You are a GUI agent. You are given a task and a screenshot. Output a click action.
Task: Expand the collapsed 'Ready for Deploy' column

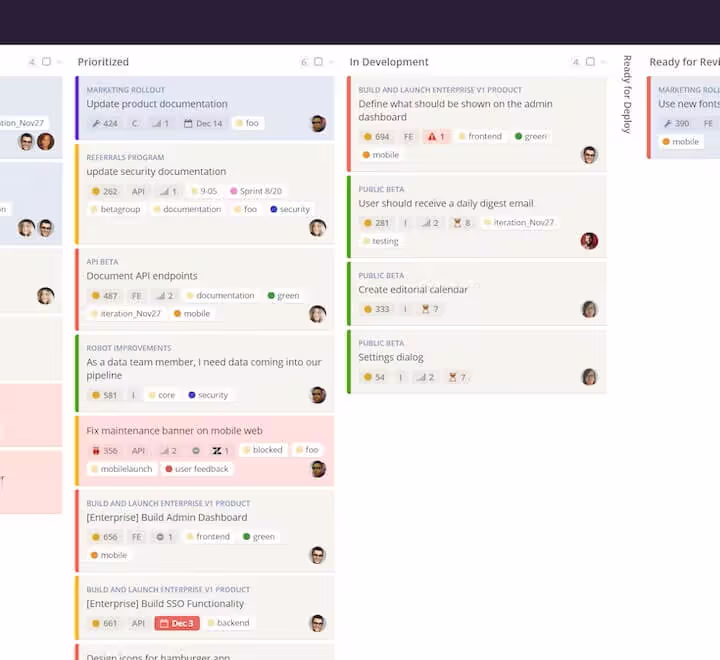[627, 95]
